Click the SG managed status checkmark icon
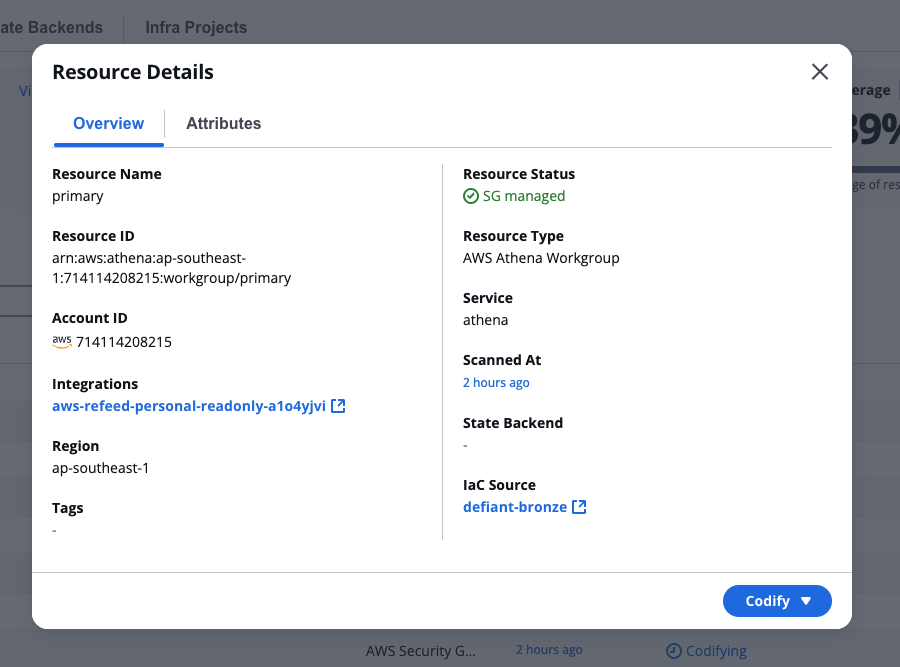This screenshot has height=667, width=900. click(471, 196)
